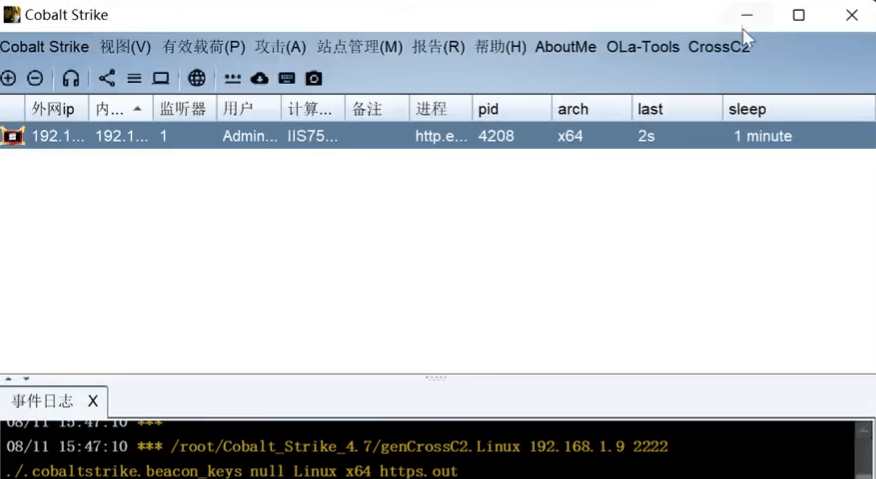The width and height of the screenshot is (876, 479).
Task: Open screenshots camera icon
Action: 313,78
